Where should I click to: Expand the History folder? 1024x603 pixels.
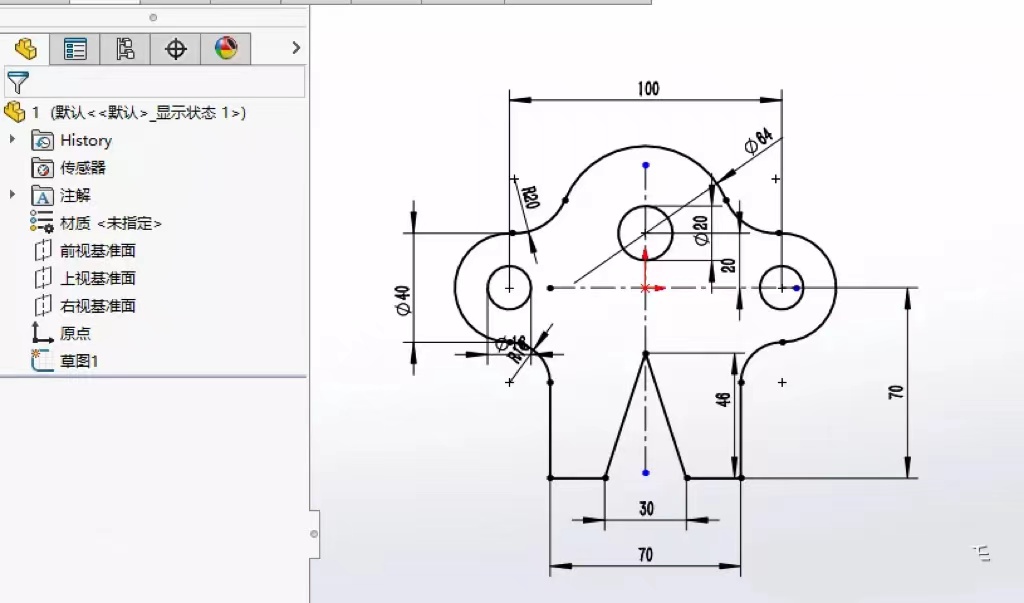(12, 140)
